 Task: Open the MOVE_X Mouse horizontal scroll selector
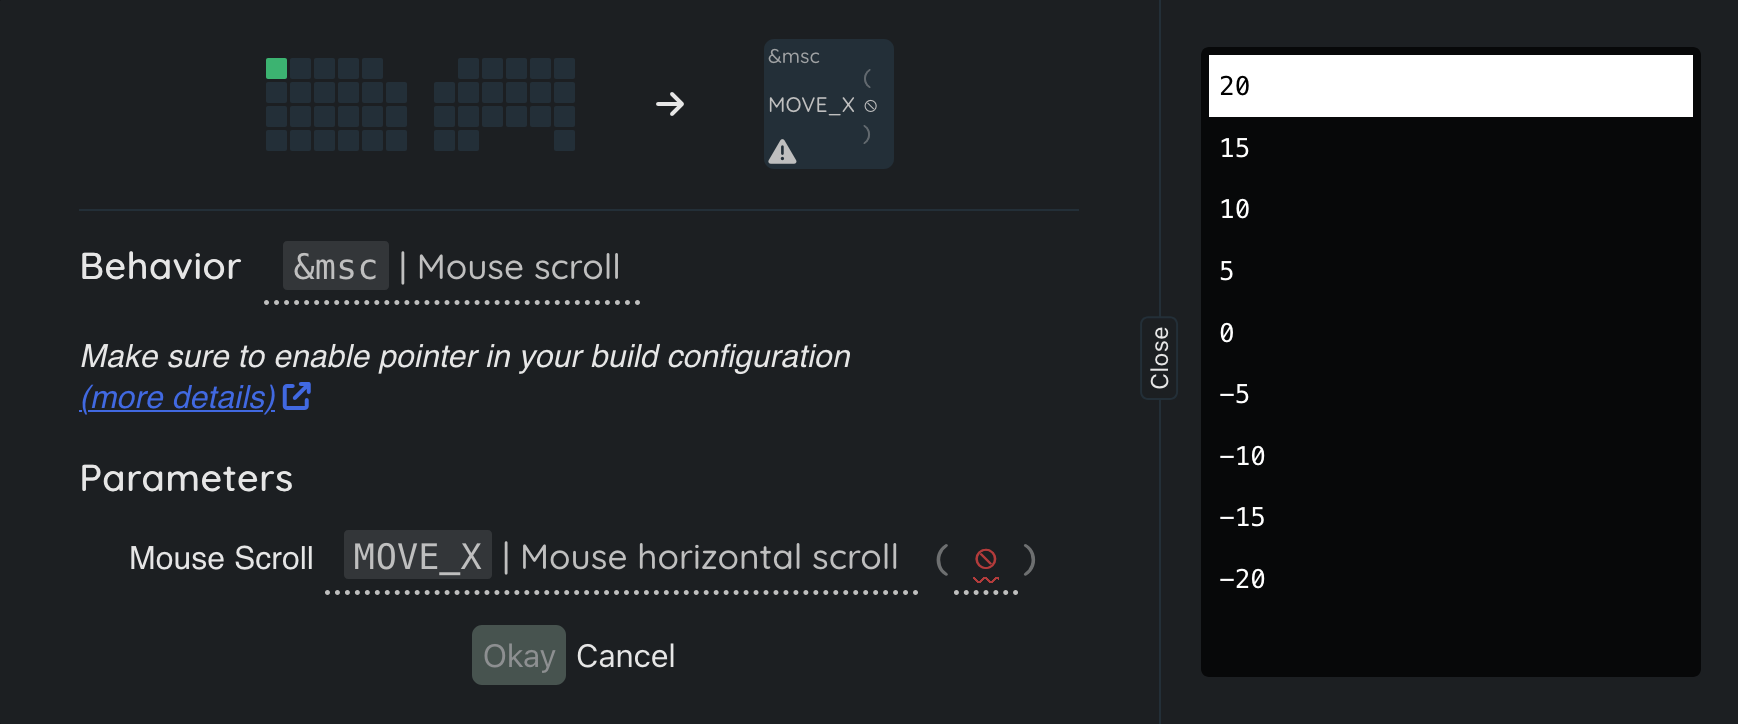click(x=621, y=557)
